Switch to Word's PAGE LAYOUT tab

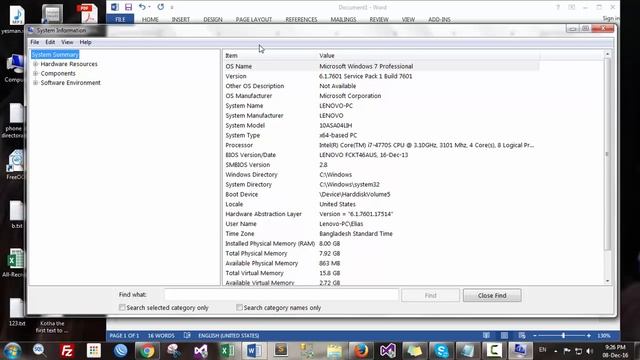[x=253, y=19]
